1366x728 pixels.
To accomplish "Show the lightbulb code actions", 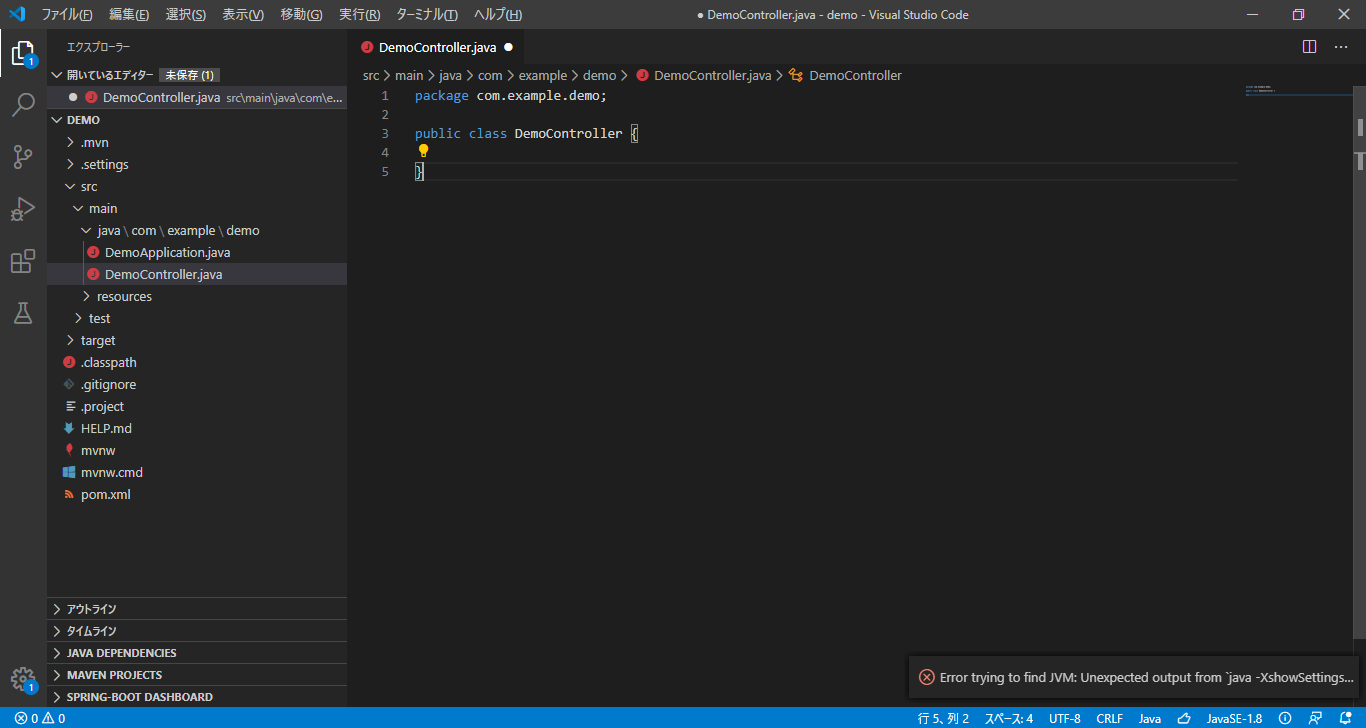I will (423, 151).
